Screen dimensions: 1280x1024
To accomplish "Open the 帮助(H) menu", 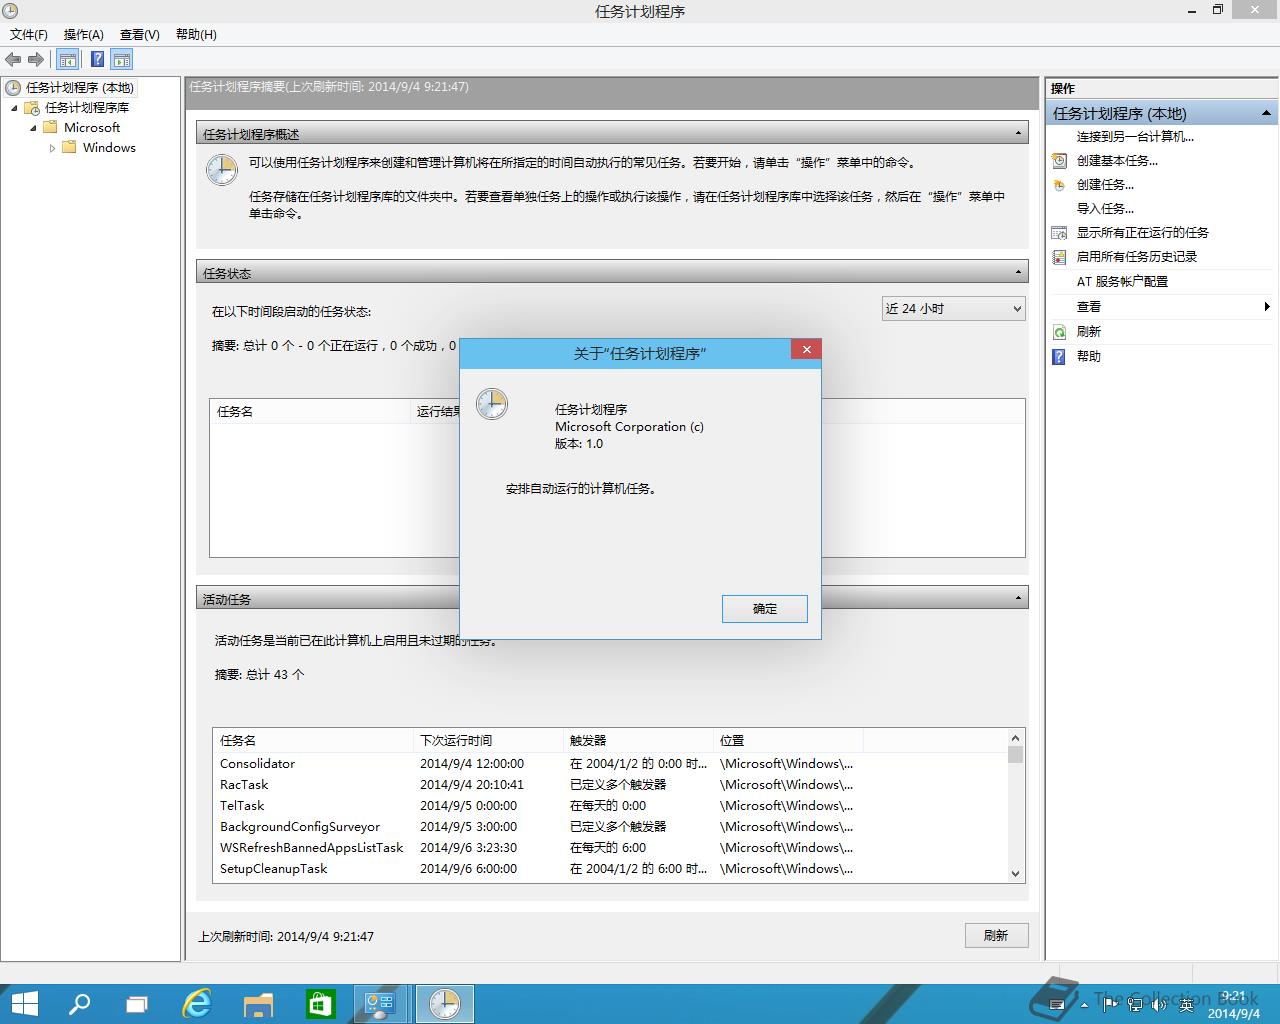I will click(196, 34).
